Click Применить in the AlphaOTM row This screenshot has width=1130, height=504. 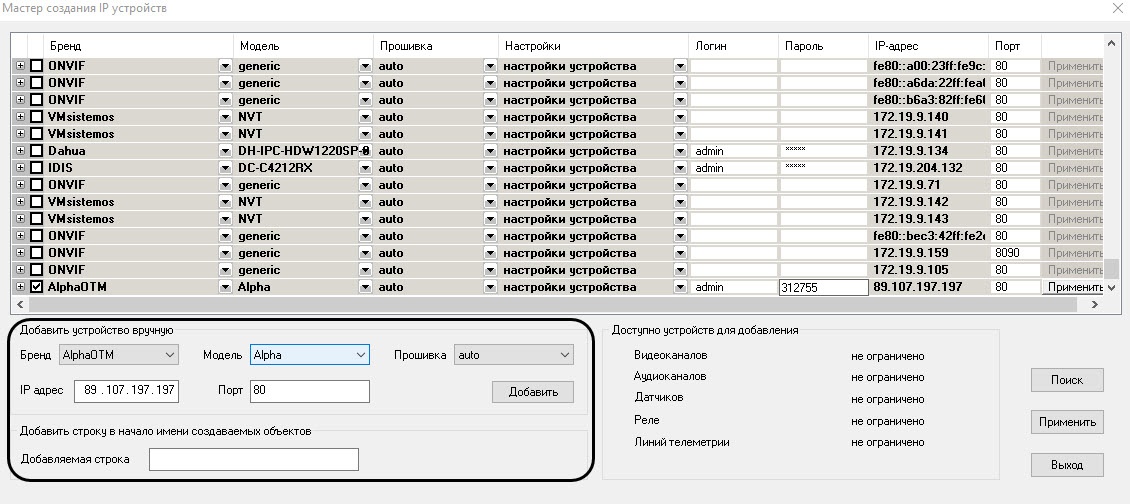pyautogui.click(x=1074, y=287)
